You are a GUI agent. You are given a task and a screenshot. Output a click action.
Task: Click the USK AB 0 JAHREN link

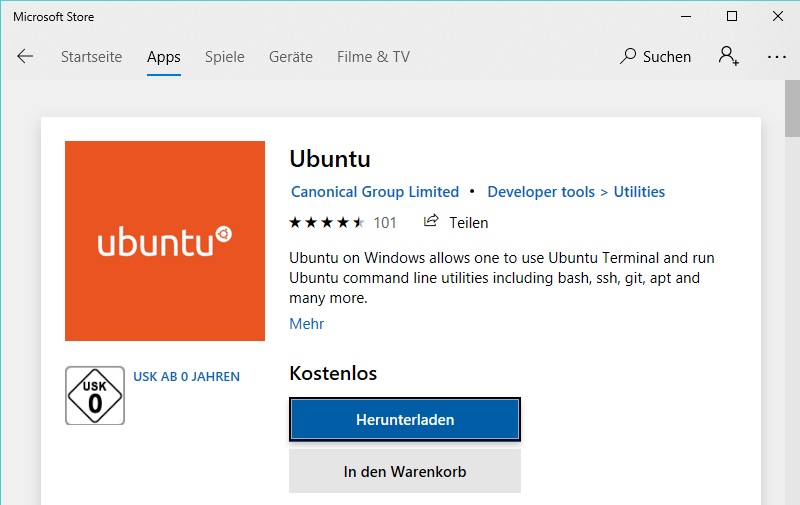[186, 376]
